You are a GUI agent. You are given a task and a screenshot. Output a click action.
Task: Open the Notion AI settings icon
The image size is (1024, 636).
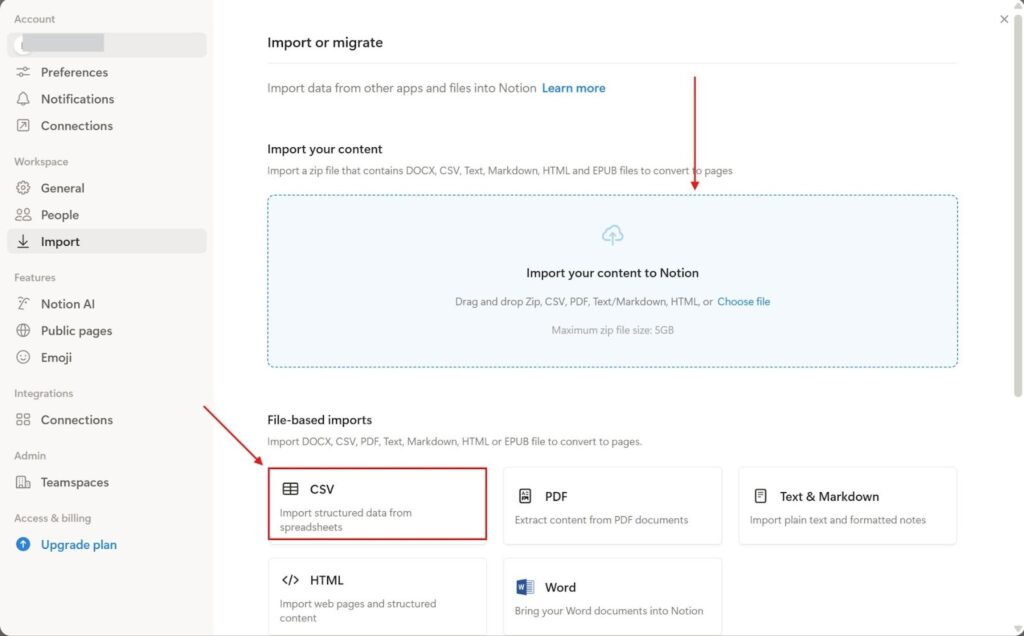25,304
